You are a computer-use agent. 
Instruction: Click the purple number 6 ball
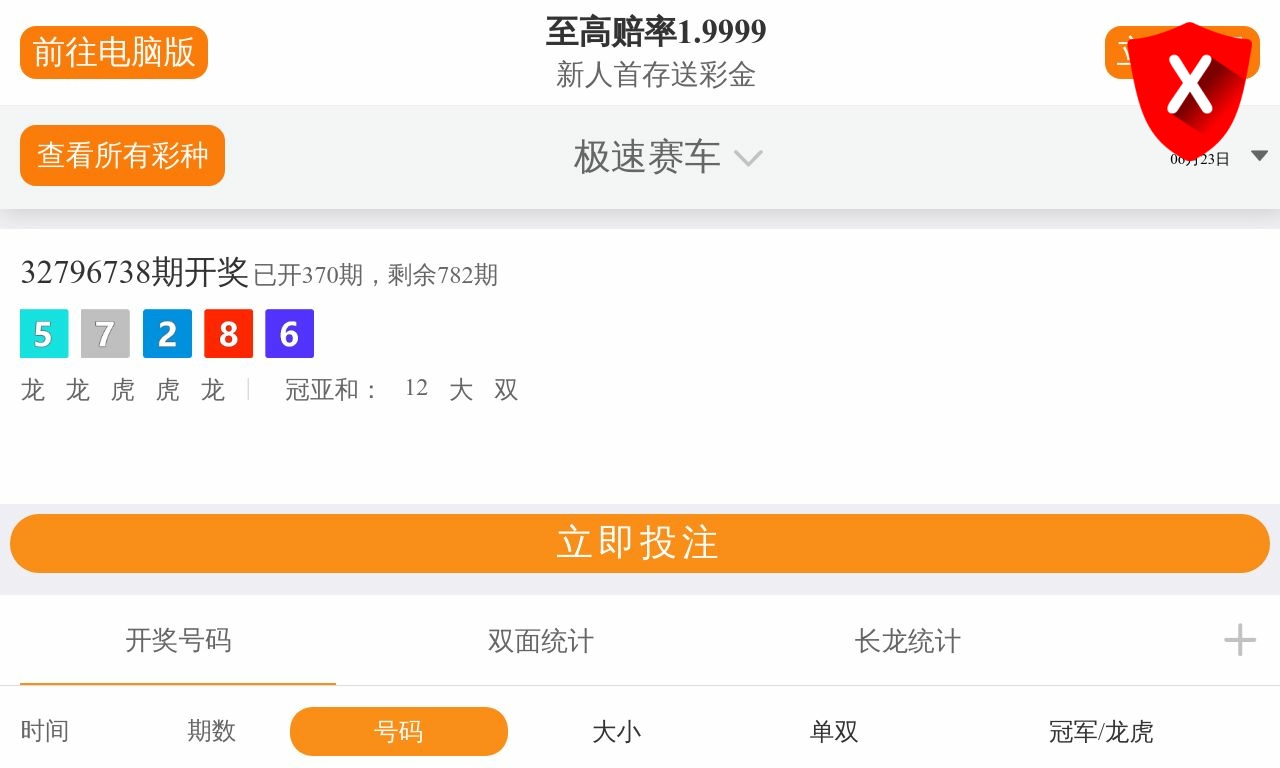pos(289,334)
